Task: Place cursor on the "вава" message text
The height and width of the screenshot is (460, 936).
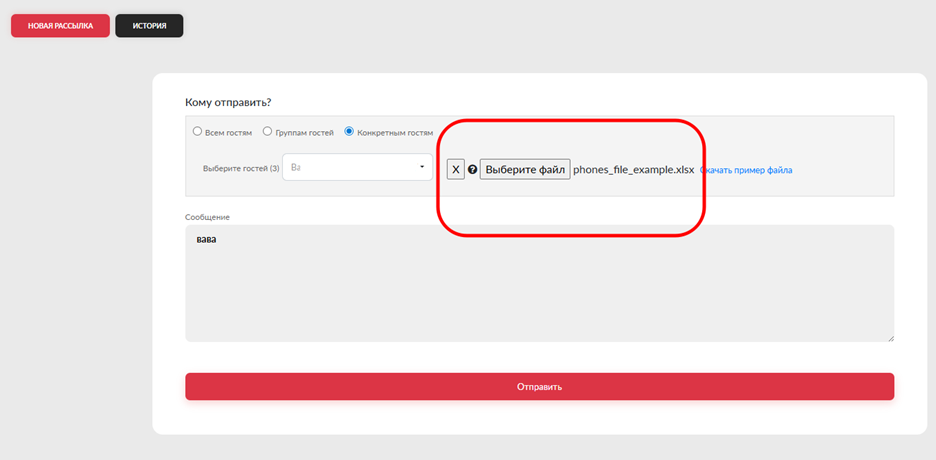Action: [x=205, y=240]
